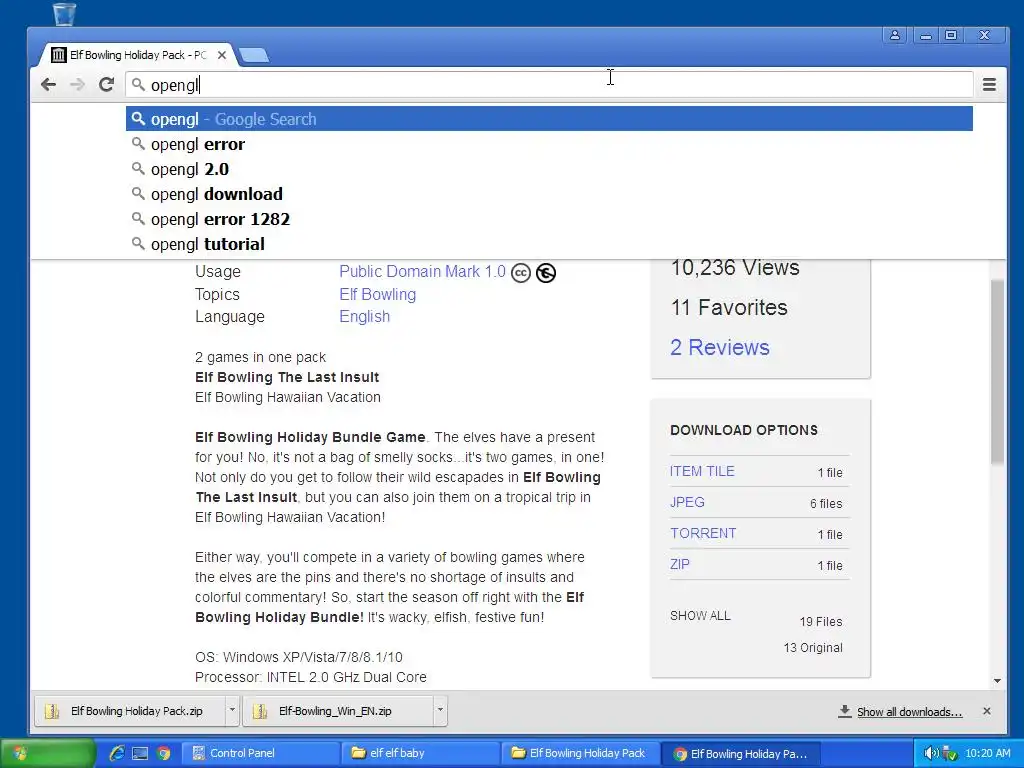Click the scrollbar down arrow

click(997, 680)
